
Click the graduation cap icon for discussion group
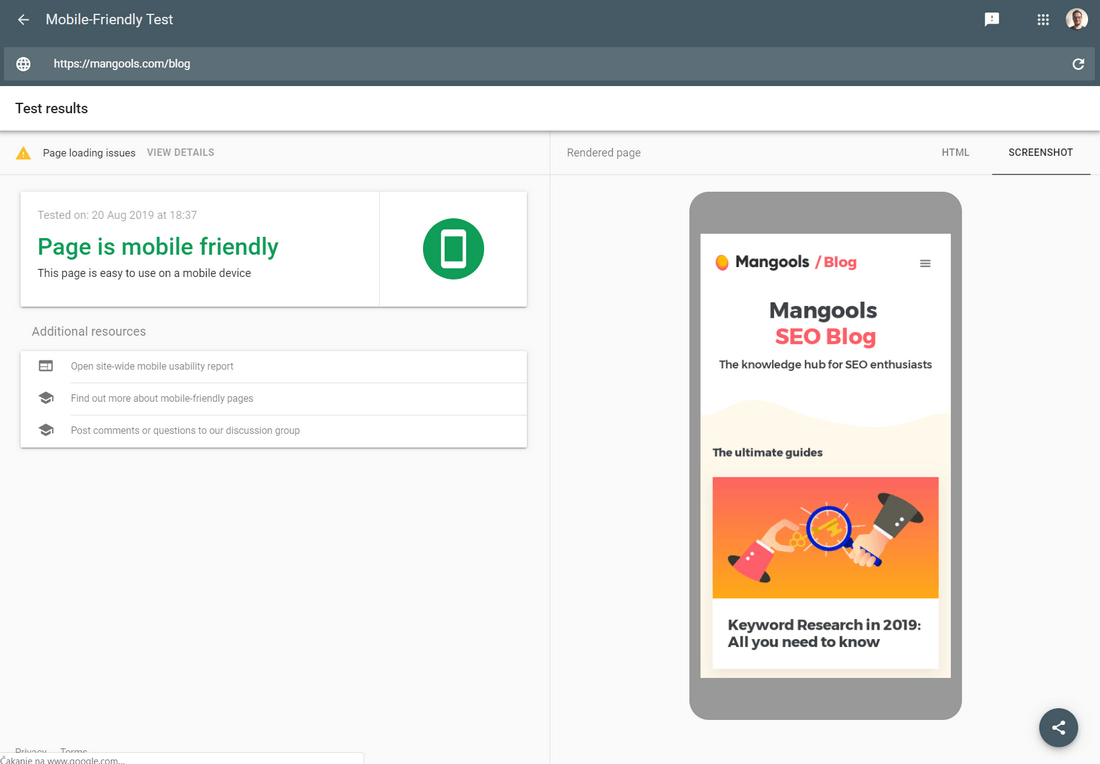(46, 430)
